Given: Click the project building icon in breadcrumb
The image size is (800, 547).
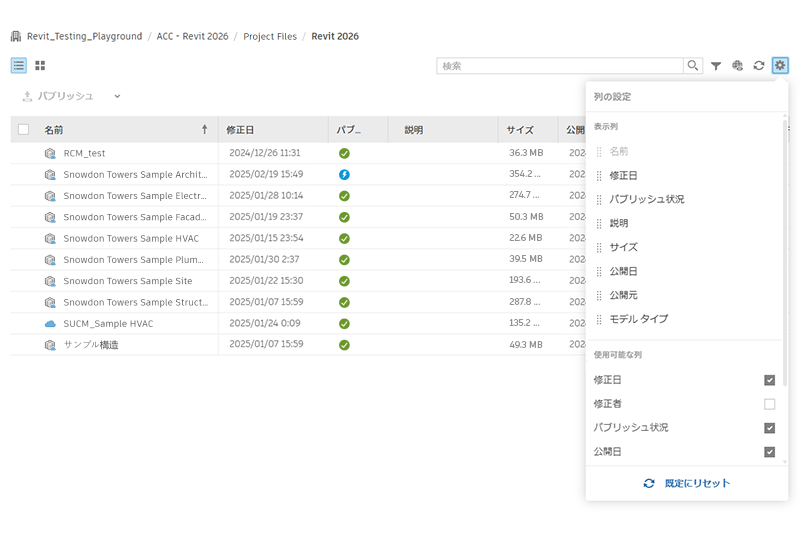Looking at the screenshot, I should (16, 36).
